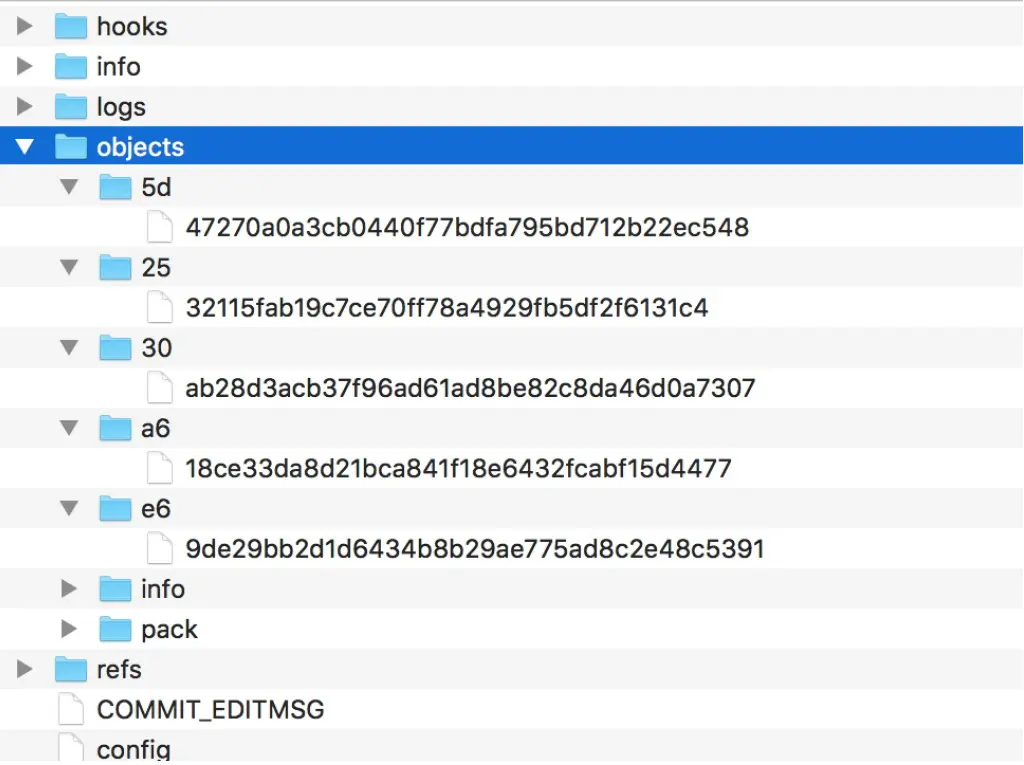The image size is (1024, 765).
Task: Expand the nested info folder under objects
Action: click(x=69, y=589)
